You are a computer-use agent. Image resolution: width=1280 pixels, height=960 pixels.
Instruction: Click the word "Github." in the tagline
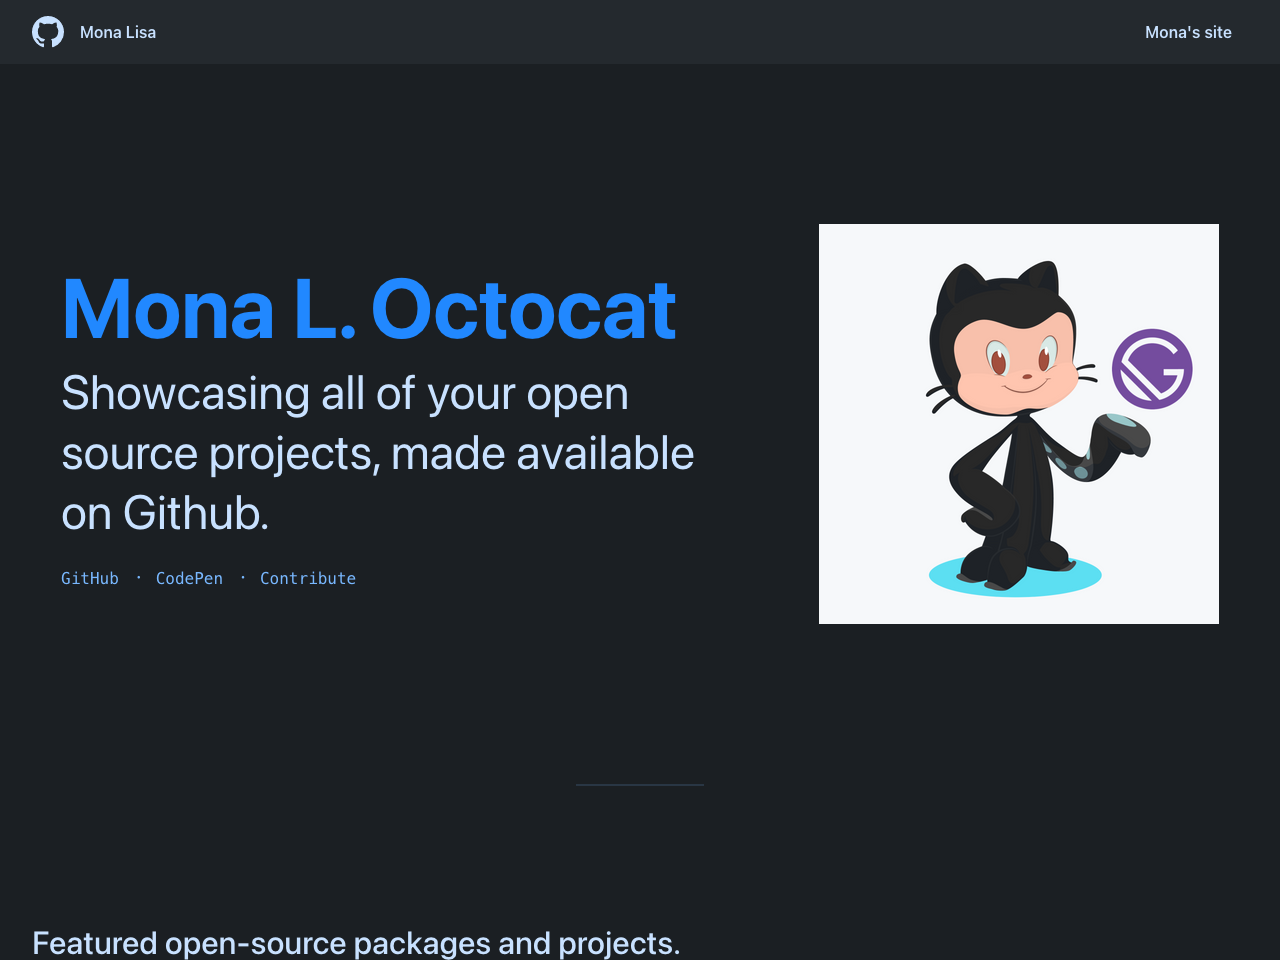(195, 513)
